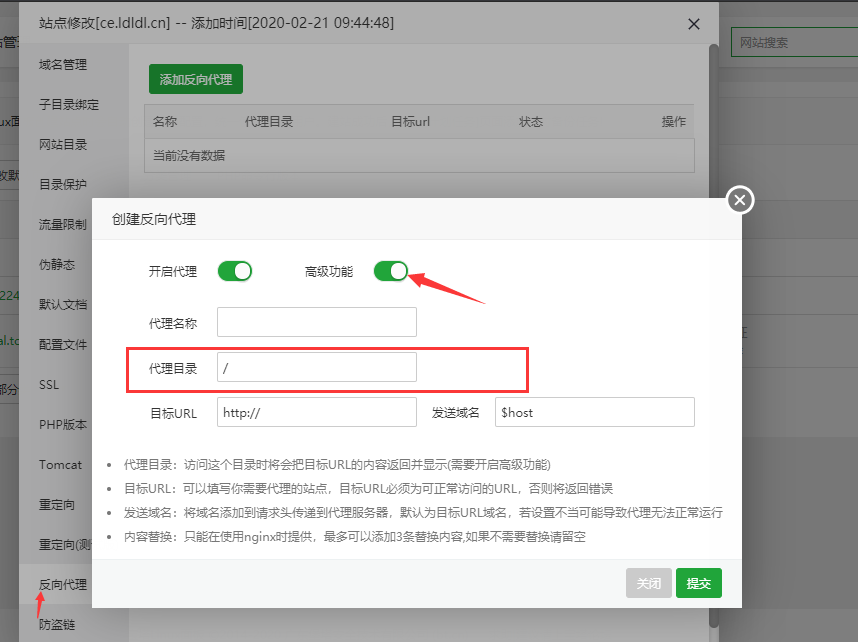The image size is (858, 642).
Task: Switch to the Tomcat tab
Action: pos(60,465)
